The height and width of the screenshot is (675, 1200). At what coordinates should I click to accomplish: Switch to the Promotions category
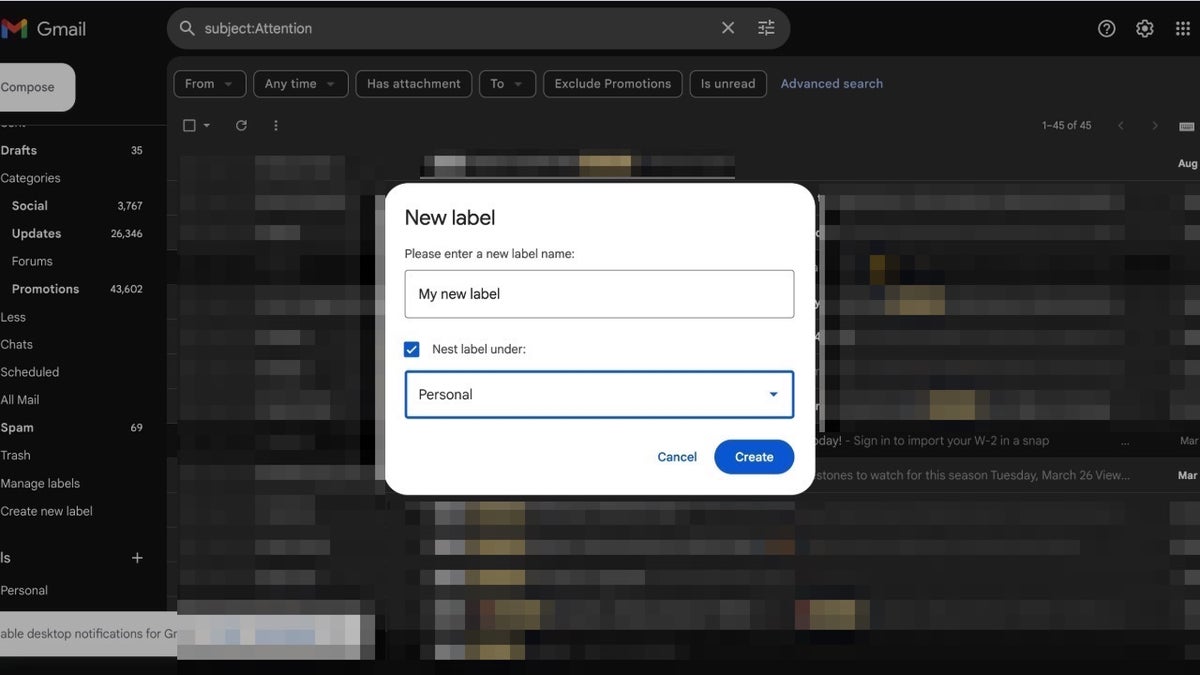point(45,288)
